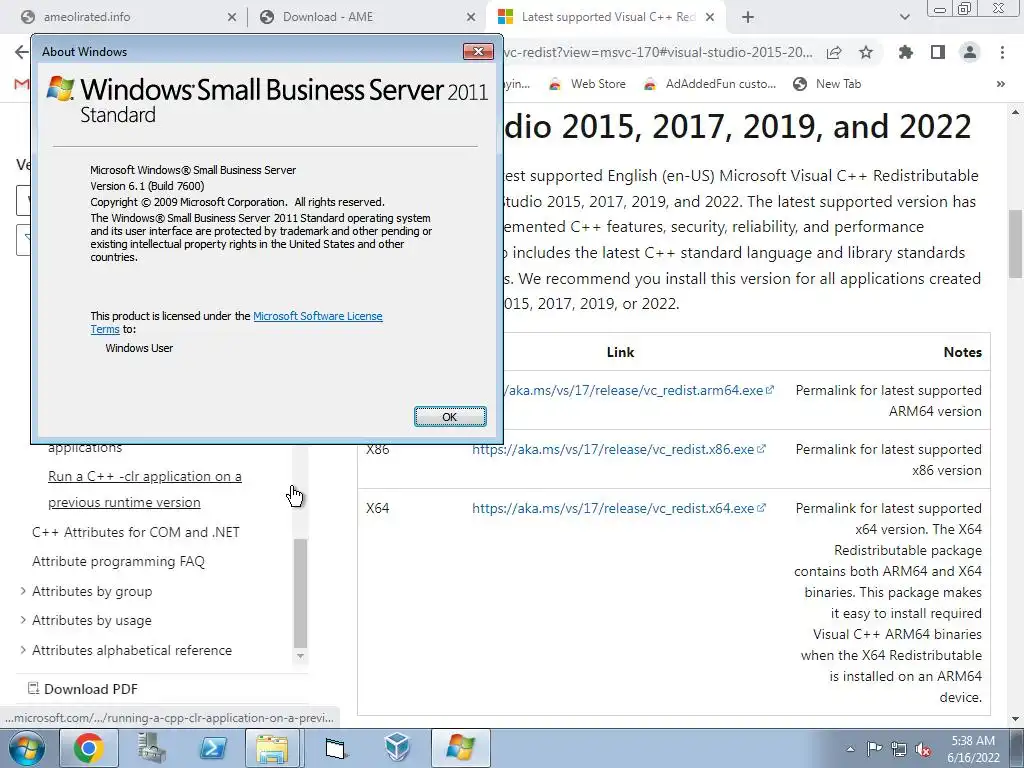Open Server Manager from the taskbar
Image resolution: width=1024 pixels, height=768 pixels.
[x=152, y=748]
